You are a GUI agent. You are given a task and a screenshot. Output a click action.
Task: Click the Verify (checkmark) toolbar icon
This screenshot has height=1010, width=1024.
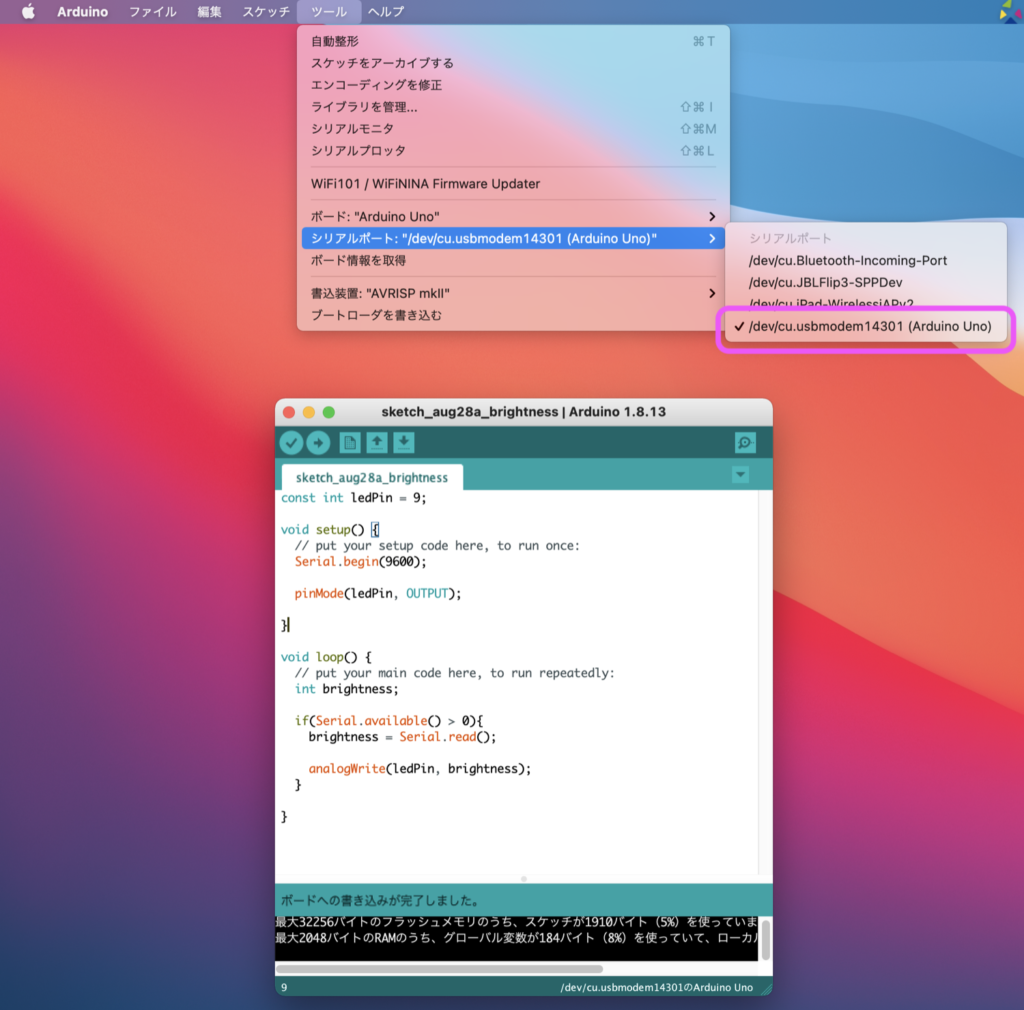292,442
